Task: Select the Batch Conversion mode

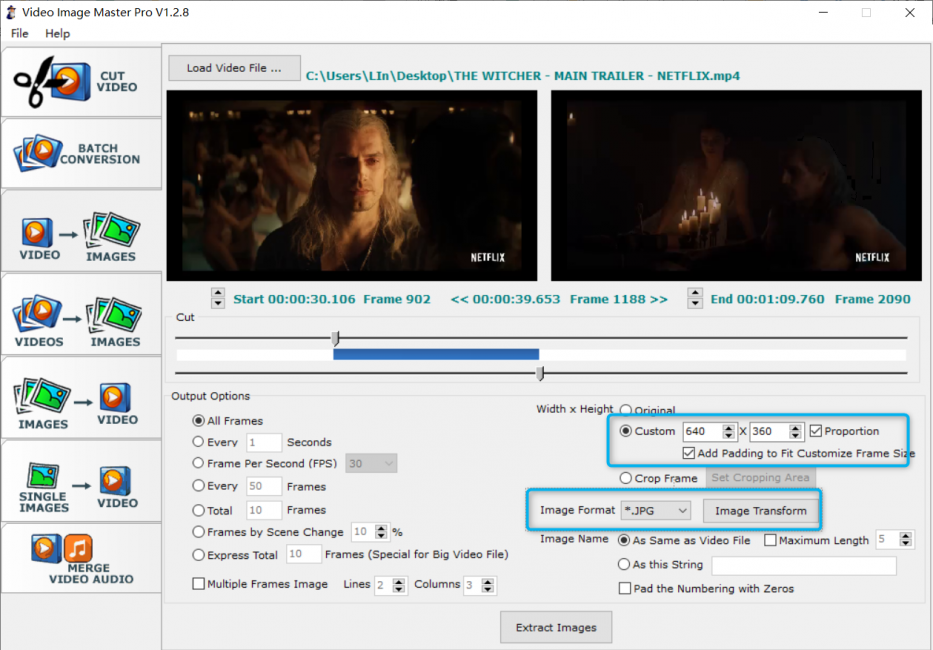Action: [x=80, y=153]
